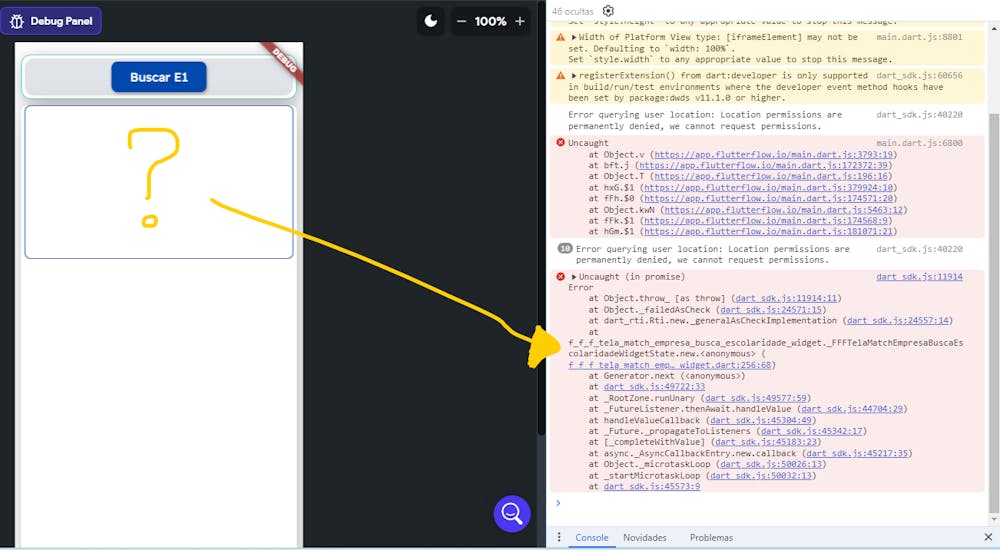Open DevTools drawer three-dot menu
The image size is (1000, 550).
(559, 537)
